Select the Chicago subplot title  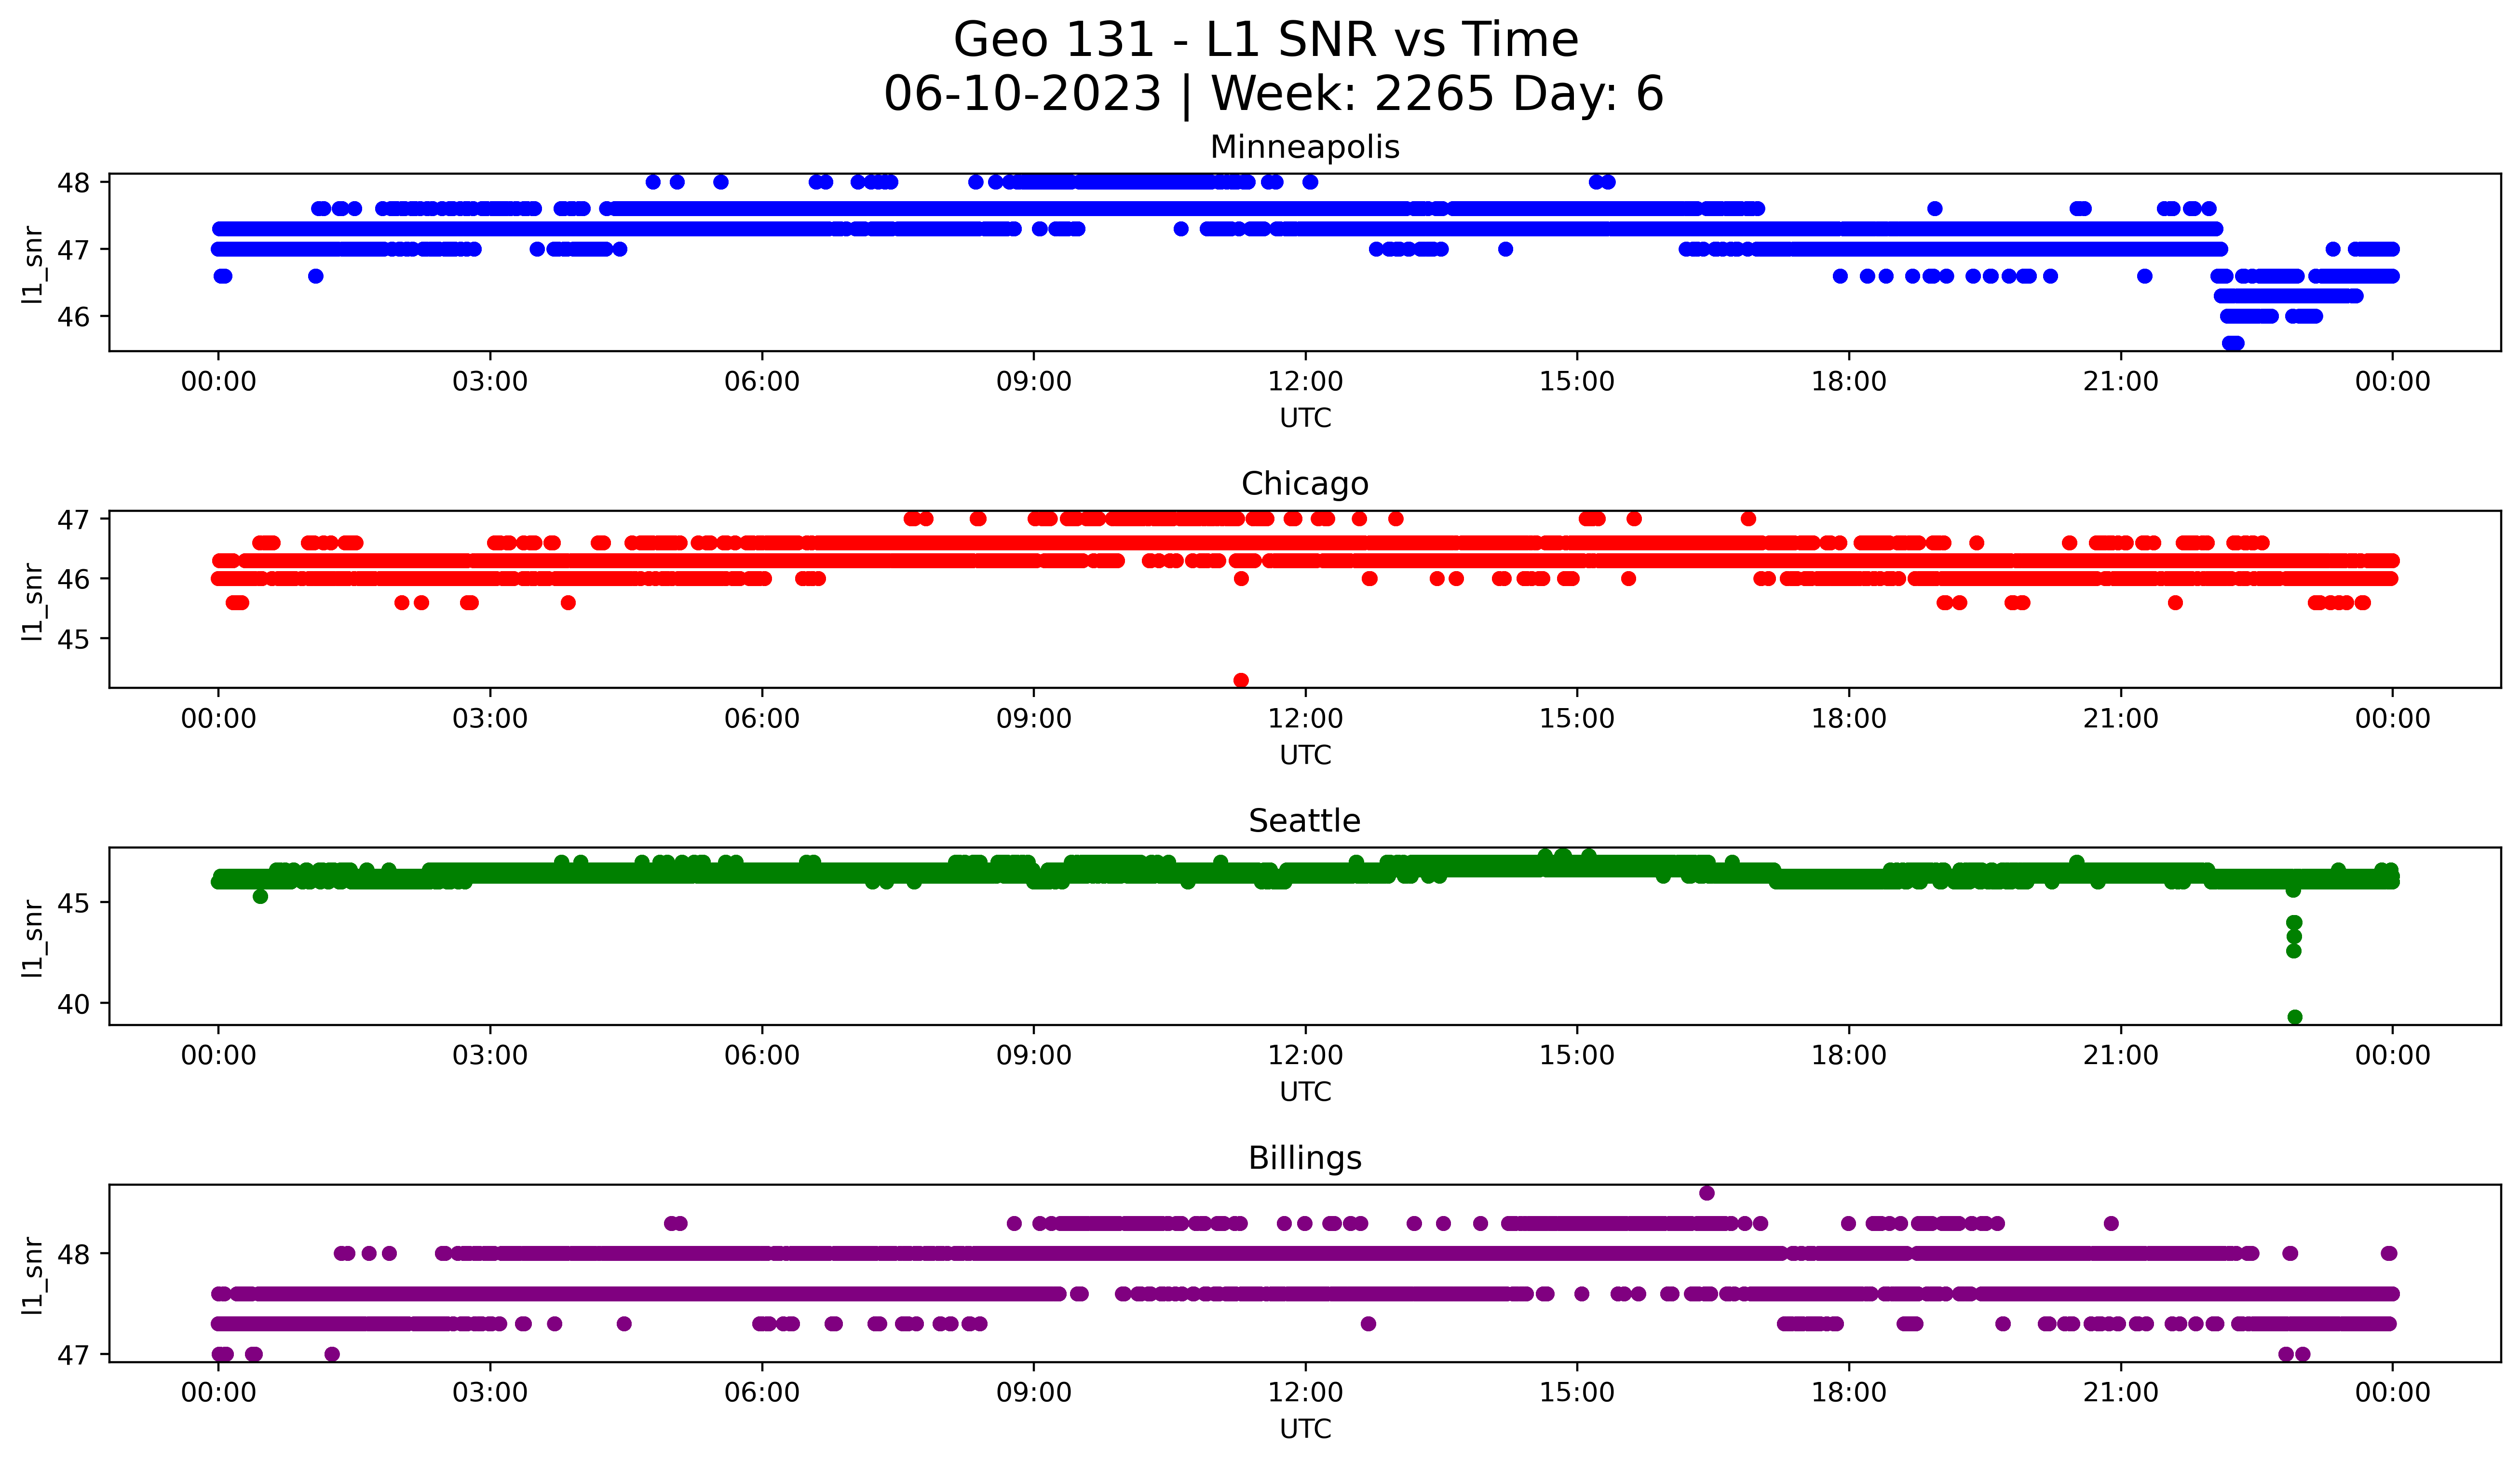(x=1305, y=484)
